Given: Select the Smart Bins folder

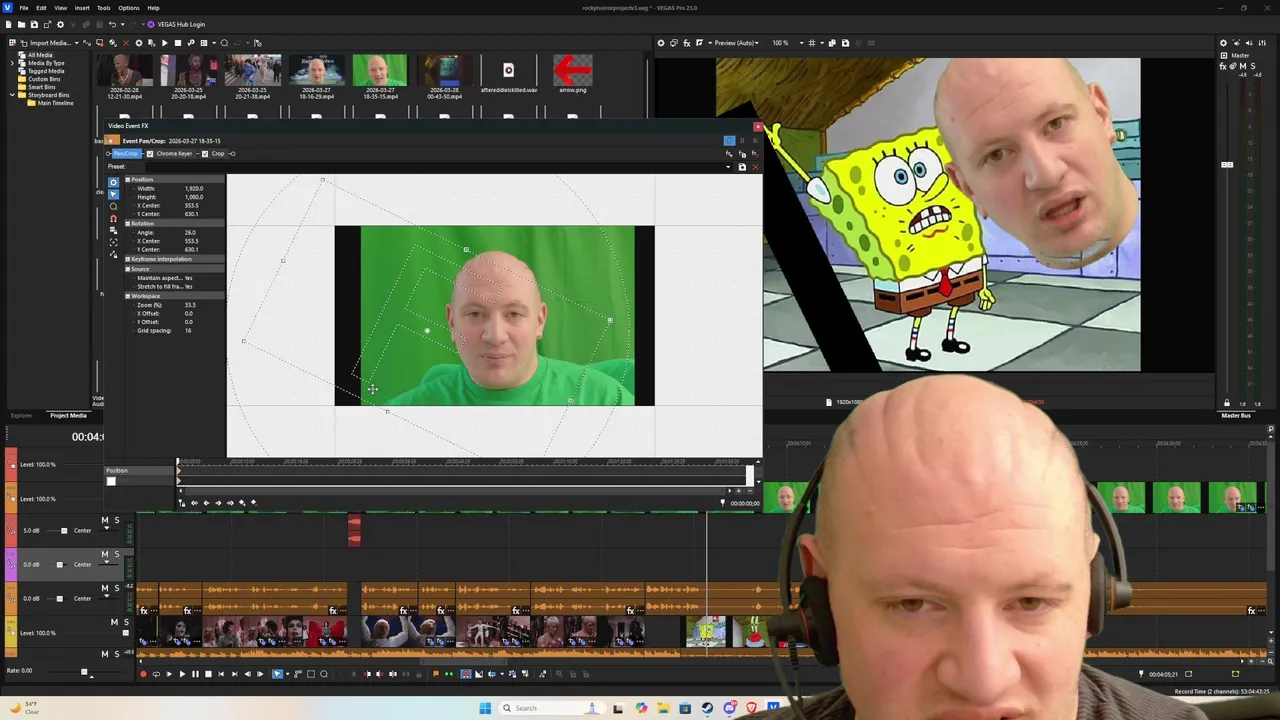Looking at the screenshot, I should pos(41,87).
